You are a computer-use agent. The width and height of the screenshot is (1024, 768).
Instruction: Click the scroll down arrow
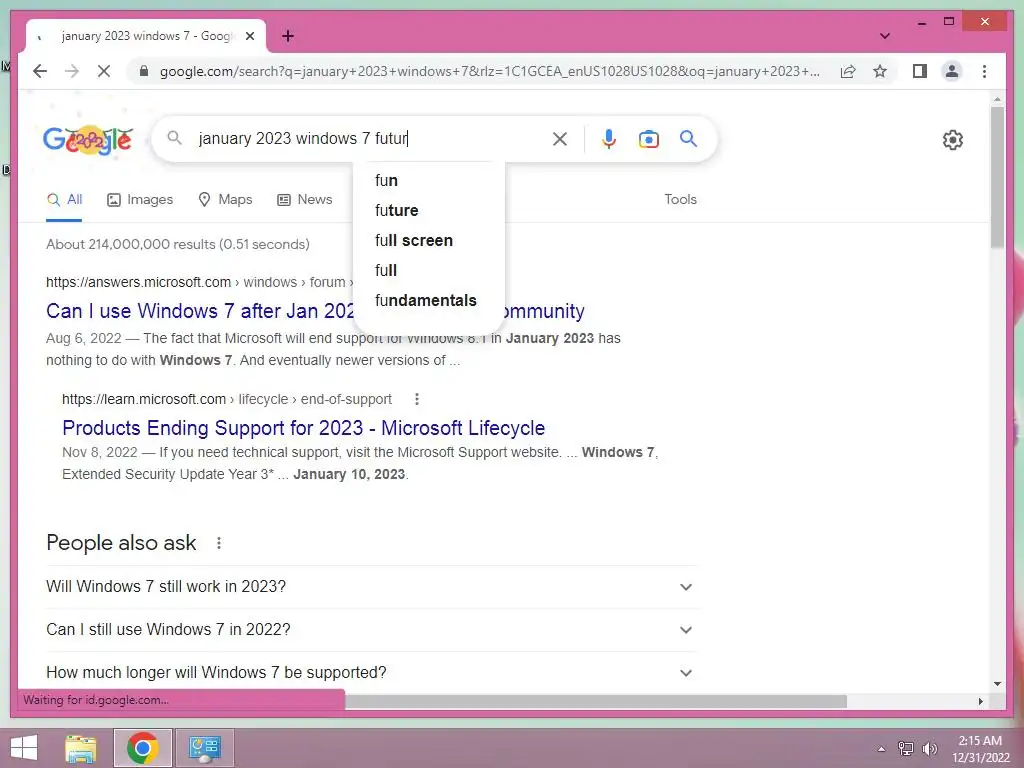997,684
